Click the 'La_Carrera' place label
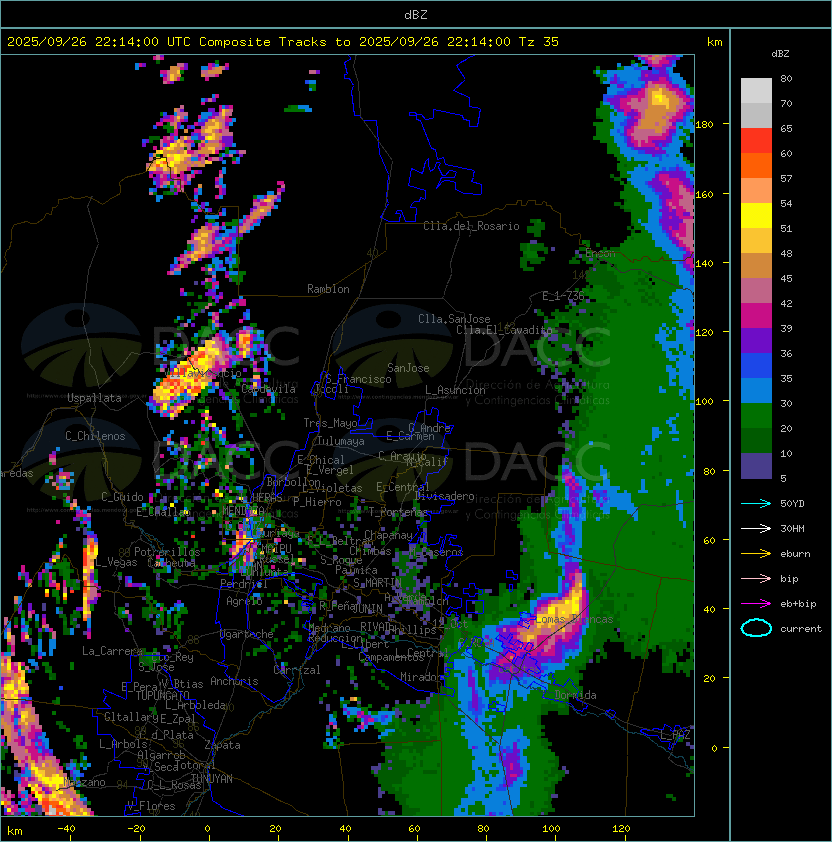Image resolution: width=832 pixels, height=842 pixels. click(112, 651)
